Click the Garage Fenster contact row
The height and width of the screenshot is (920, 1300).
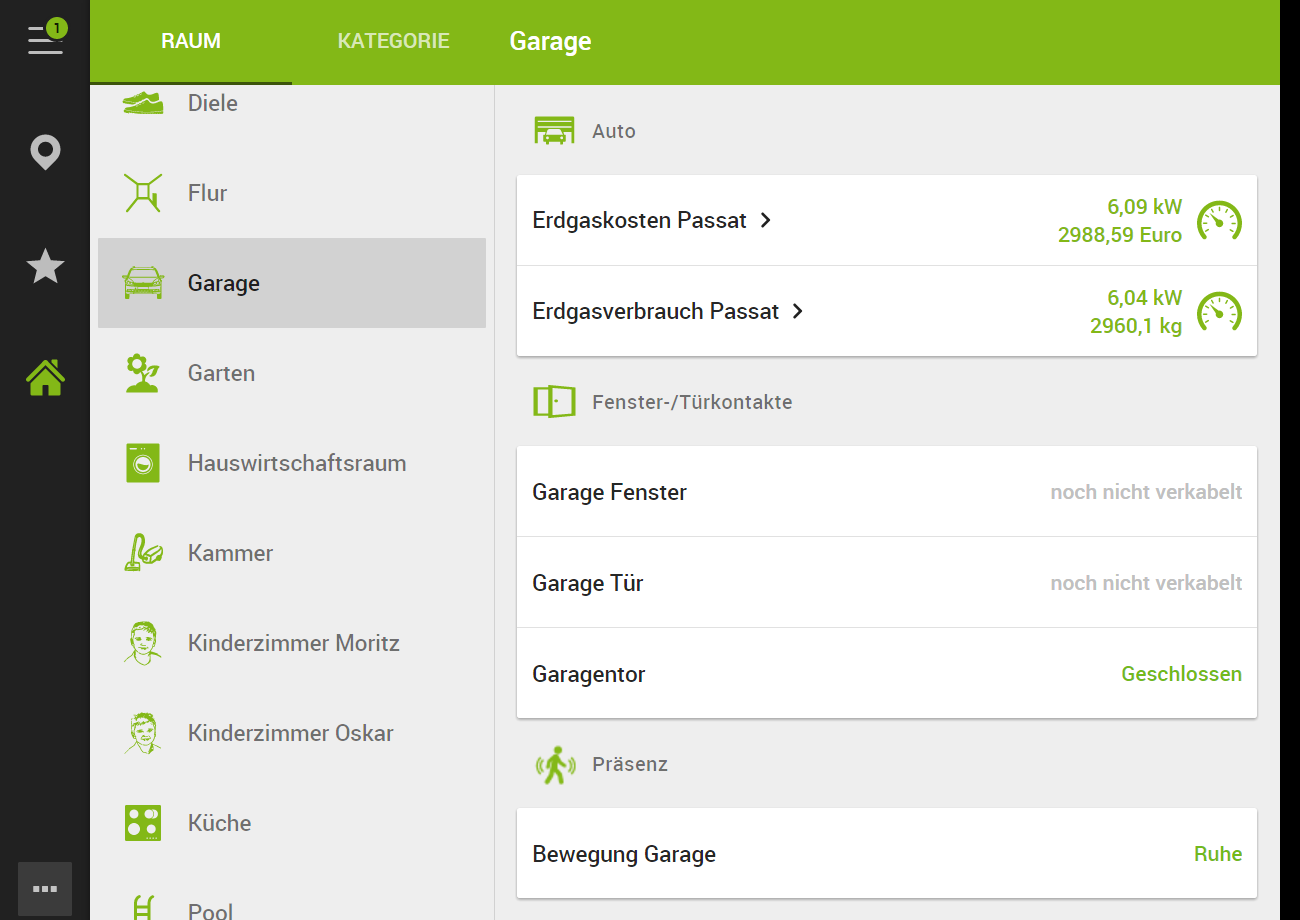(886, 492)
